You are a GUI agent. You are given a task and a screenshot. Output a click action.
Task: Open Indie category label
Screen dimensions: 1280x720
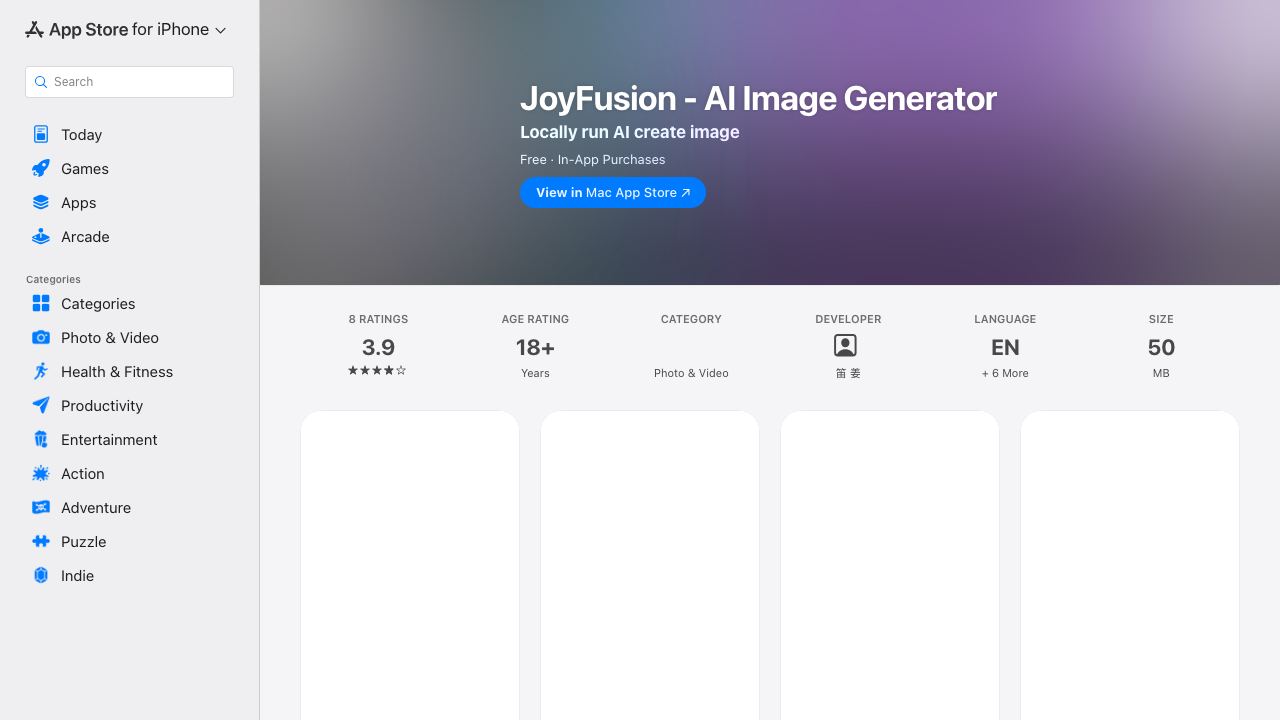(77, 576)
